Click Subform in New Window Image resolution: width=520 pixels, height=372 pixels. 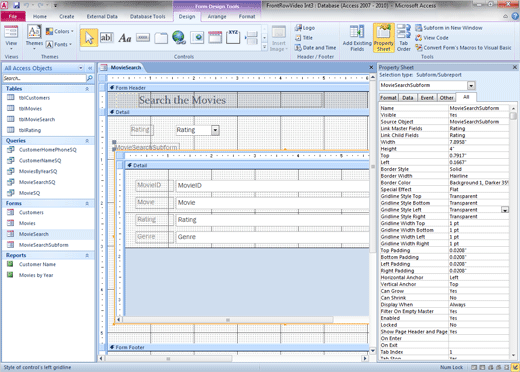tap(449, 28)
